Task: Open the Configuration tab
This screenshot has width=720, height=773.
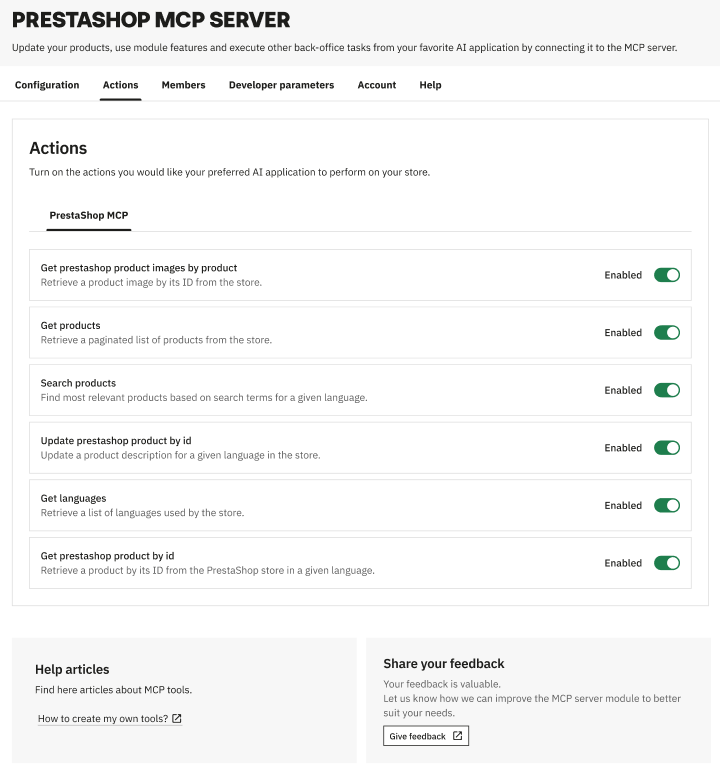Action: (x=47, y=85)
